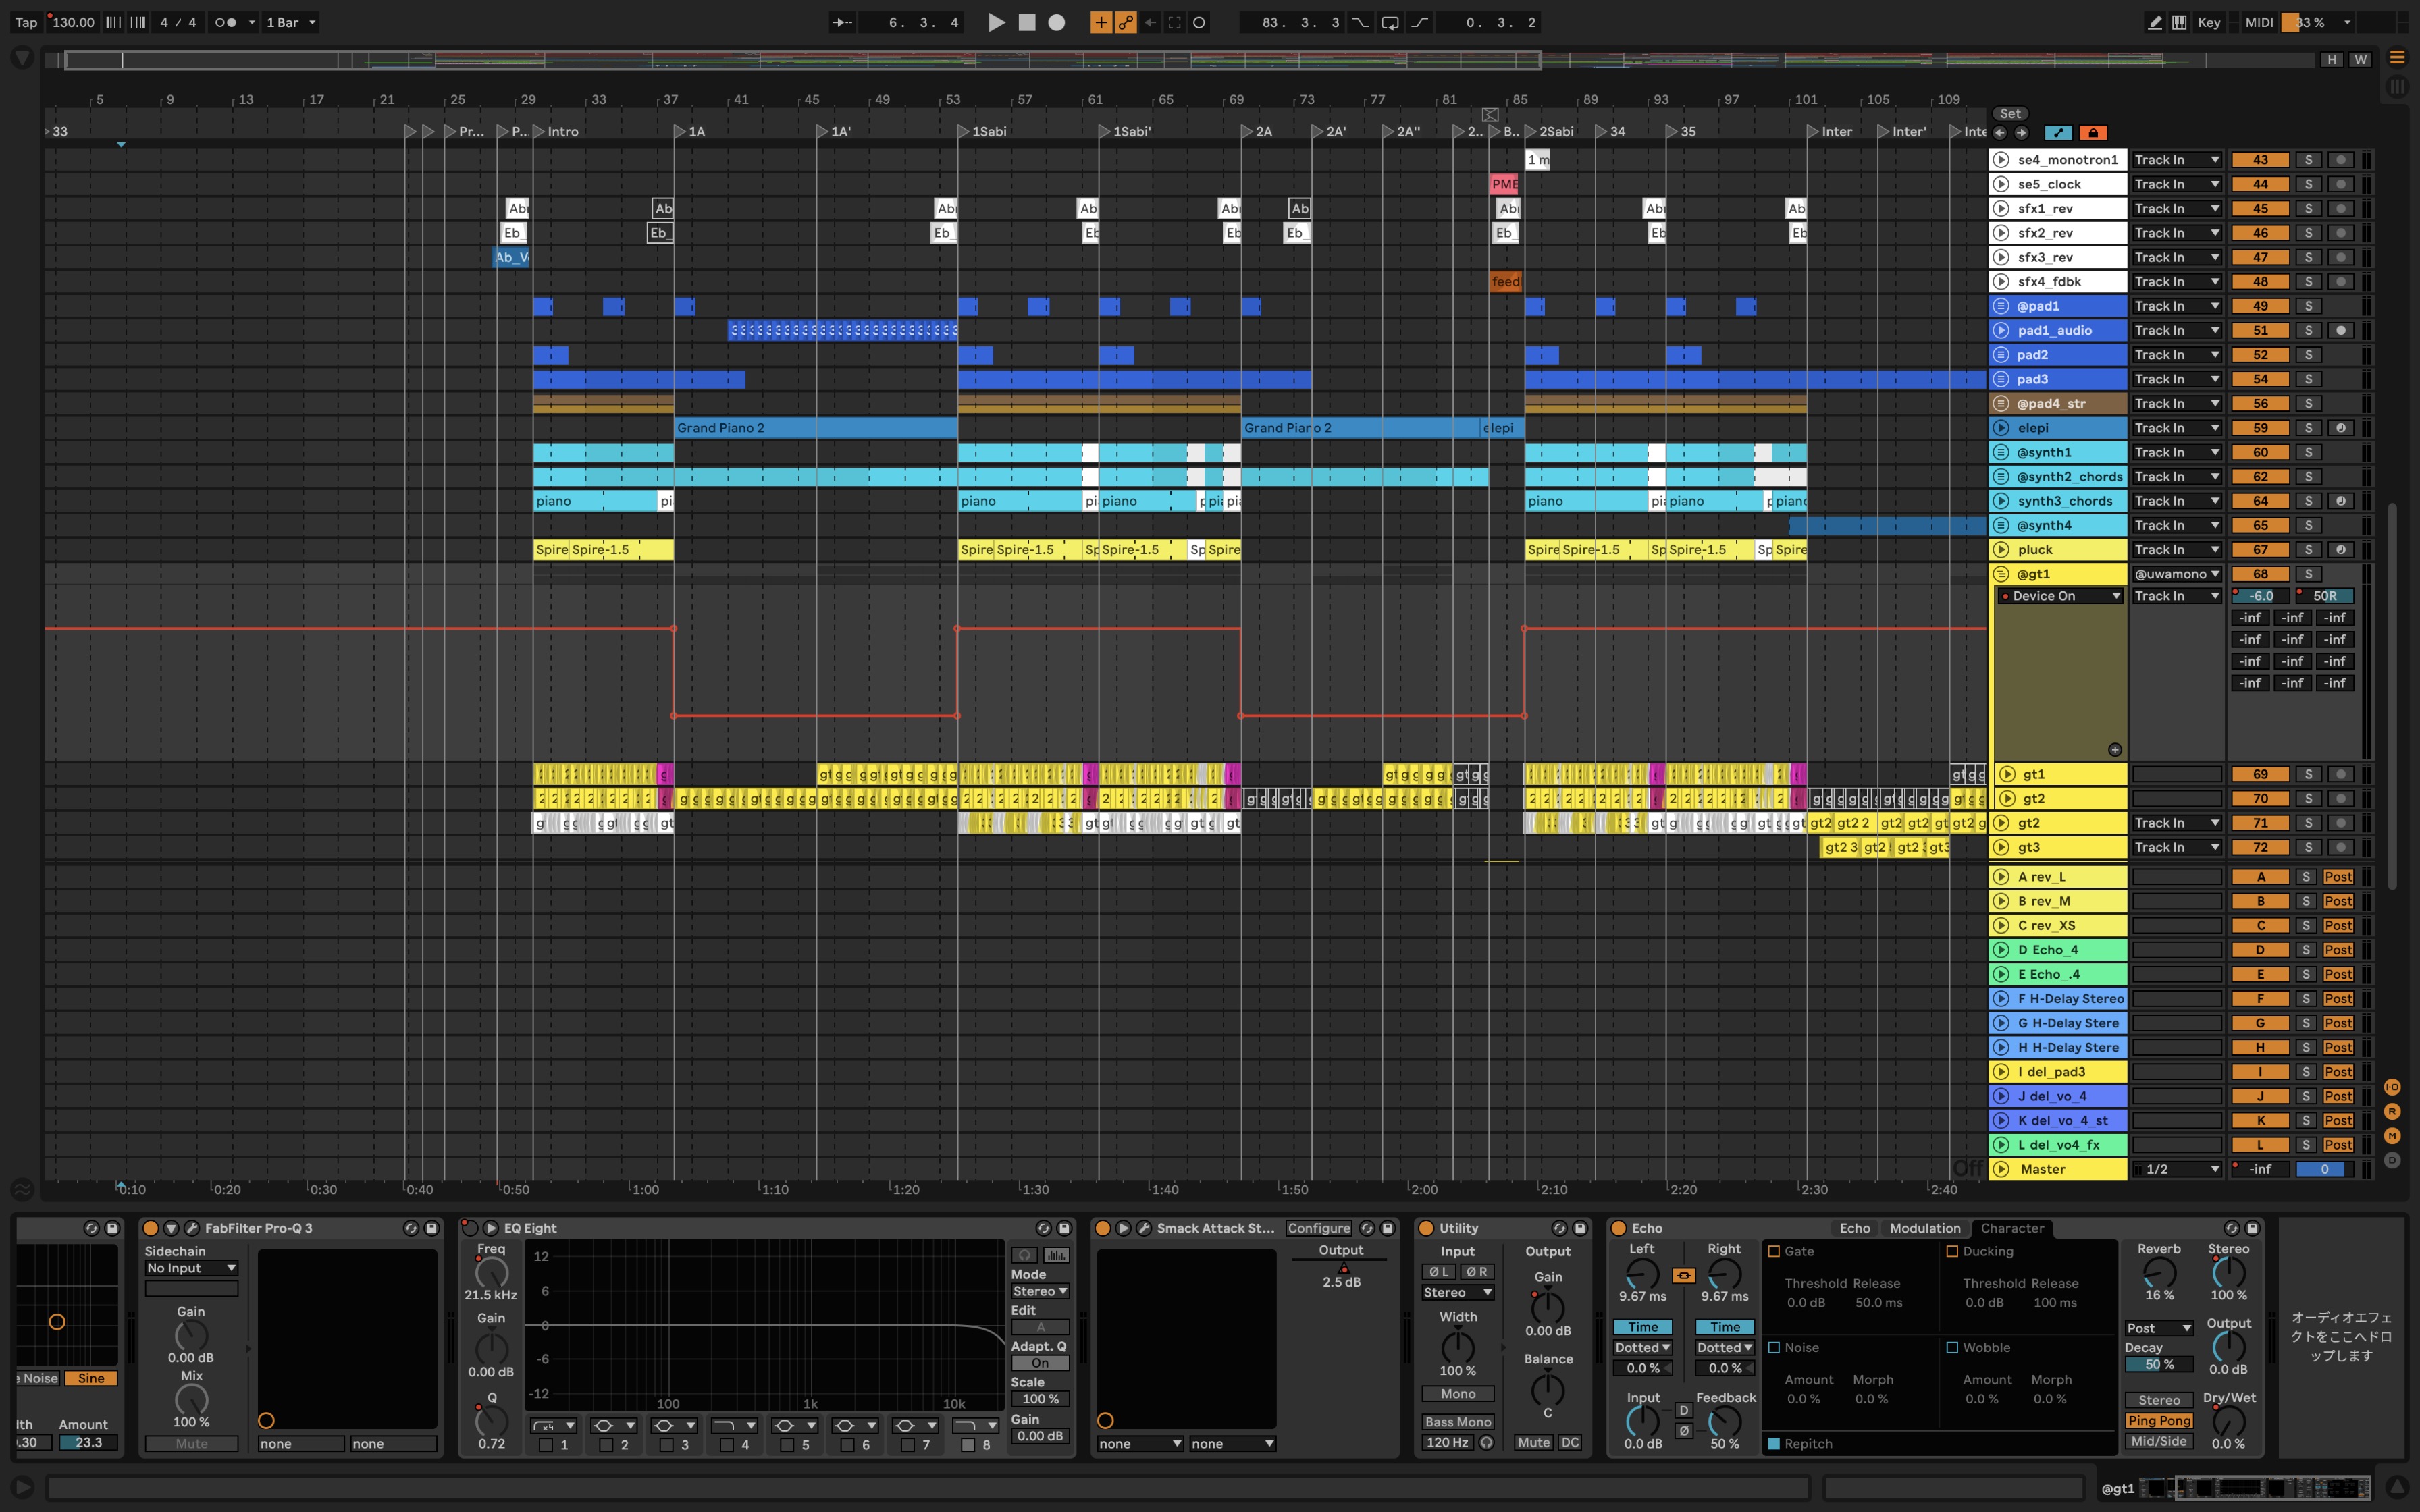Click Set locator button

[x=2010, y=114]
